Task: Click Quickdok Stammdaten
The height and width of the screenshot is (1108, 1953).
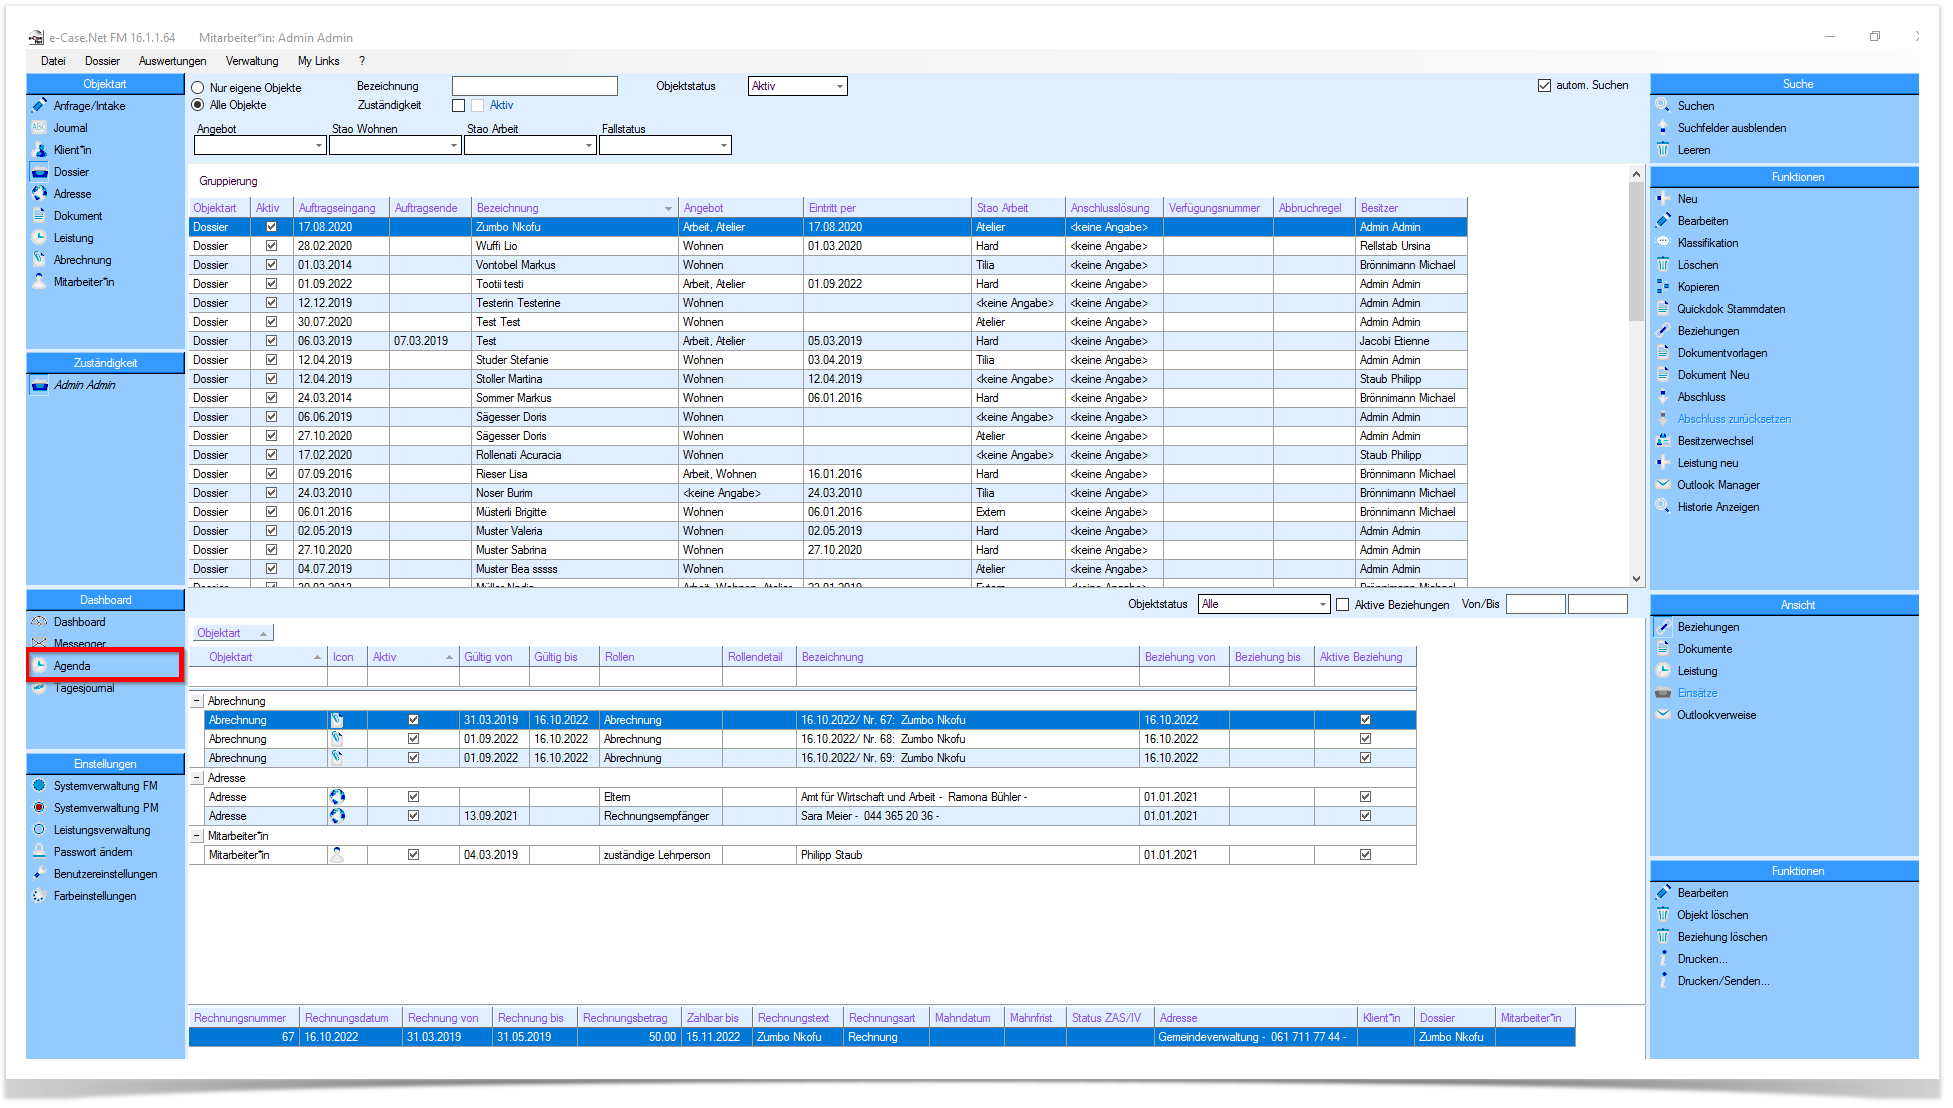Action: [x=1731, y=309]
